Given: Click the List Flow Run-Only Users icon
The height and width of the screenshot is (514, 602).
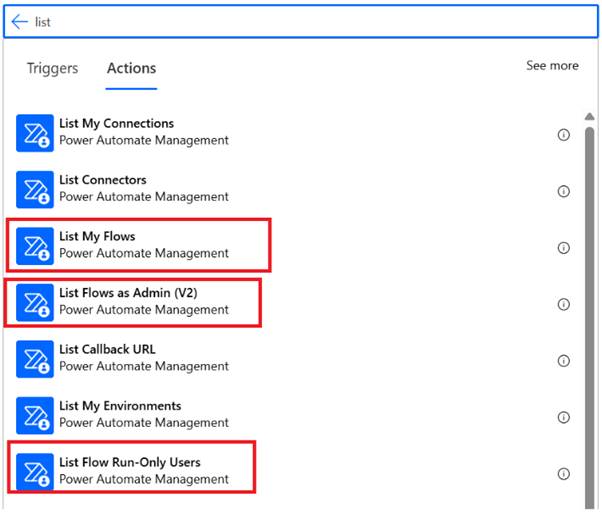Looking at the screenshot, I should pos(35,472).
